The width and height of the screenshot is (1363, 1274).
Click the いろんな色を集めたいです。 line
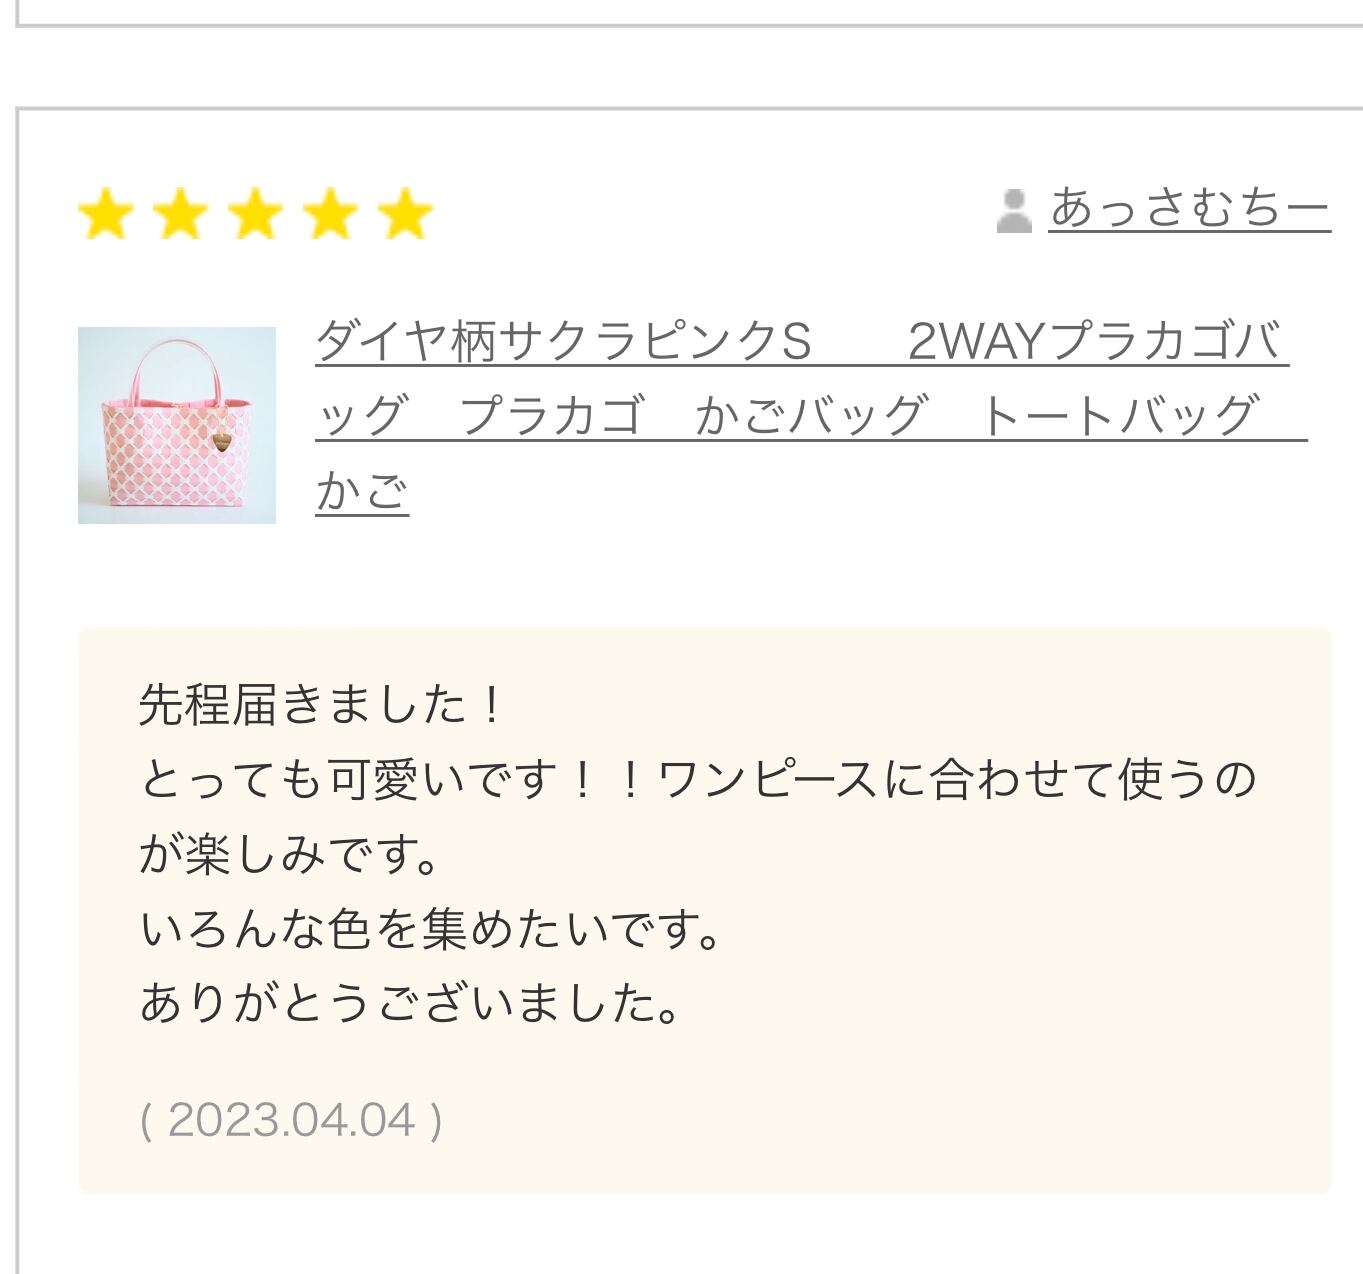click(432, 929)
